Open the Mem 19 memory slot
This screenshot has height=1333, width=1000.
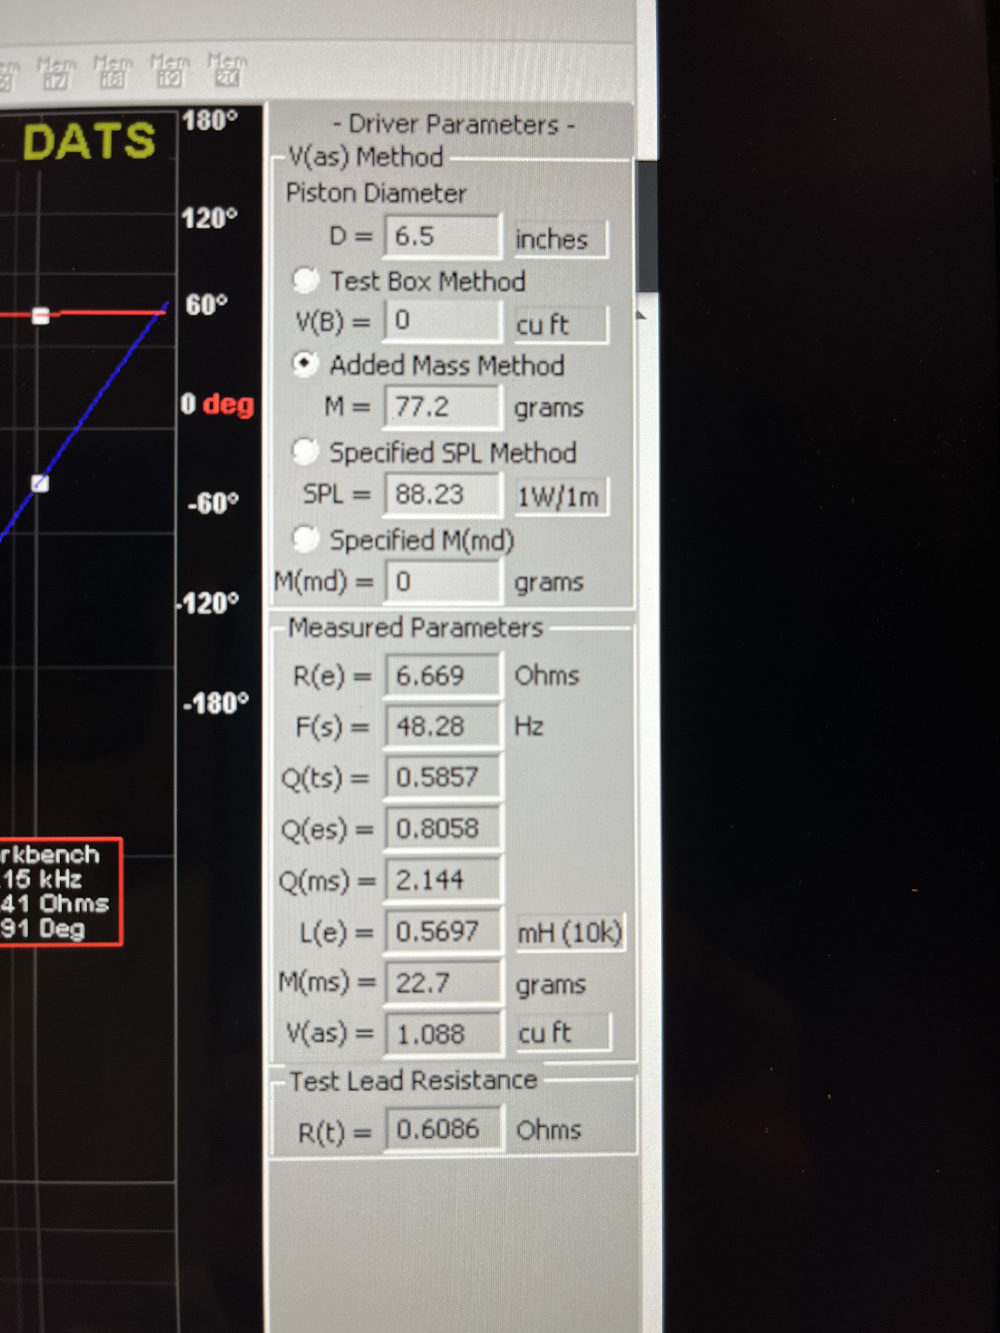pyautogui.click(x=170, y=70)
